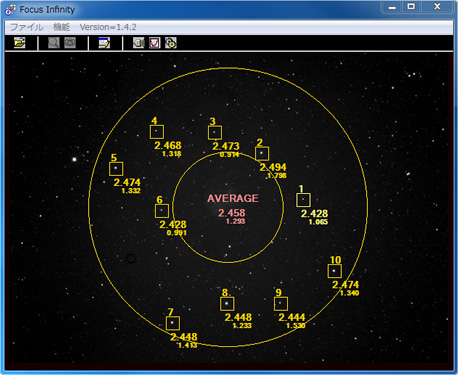Image resolution: width=458 pixels, height=375 pixels.
Task: Select star box number 10
Action: tap(334, 271)
